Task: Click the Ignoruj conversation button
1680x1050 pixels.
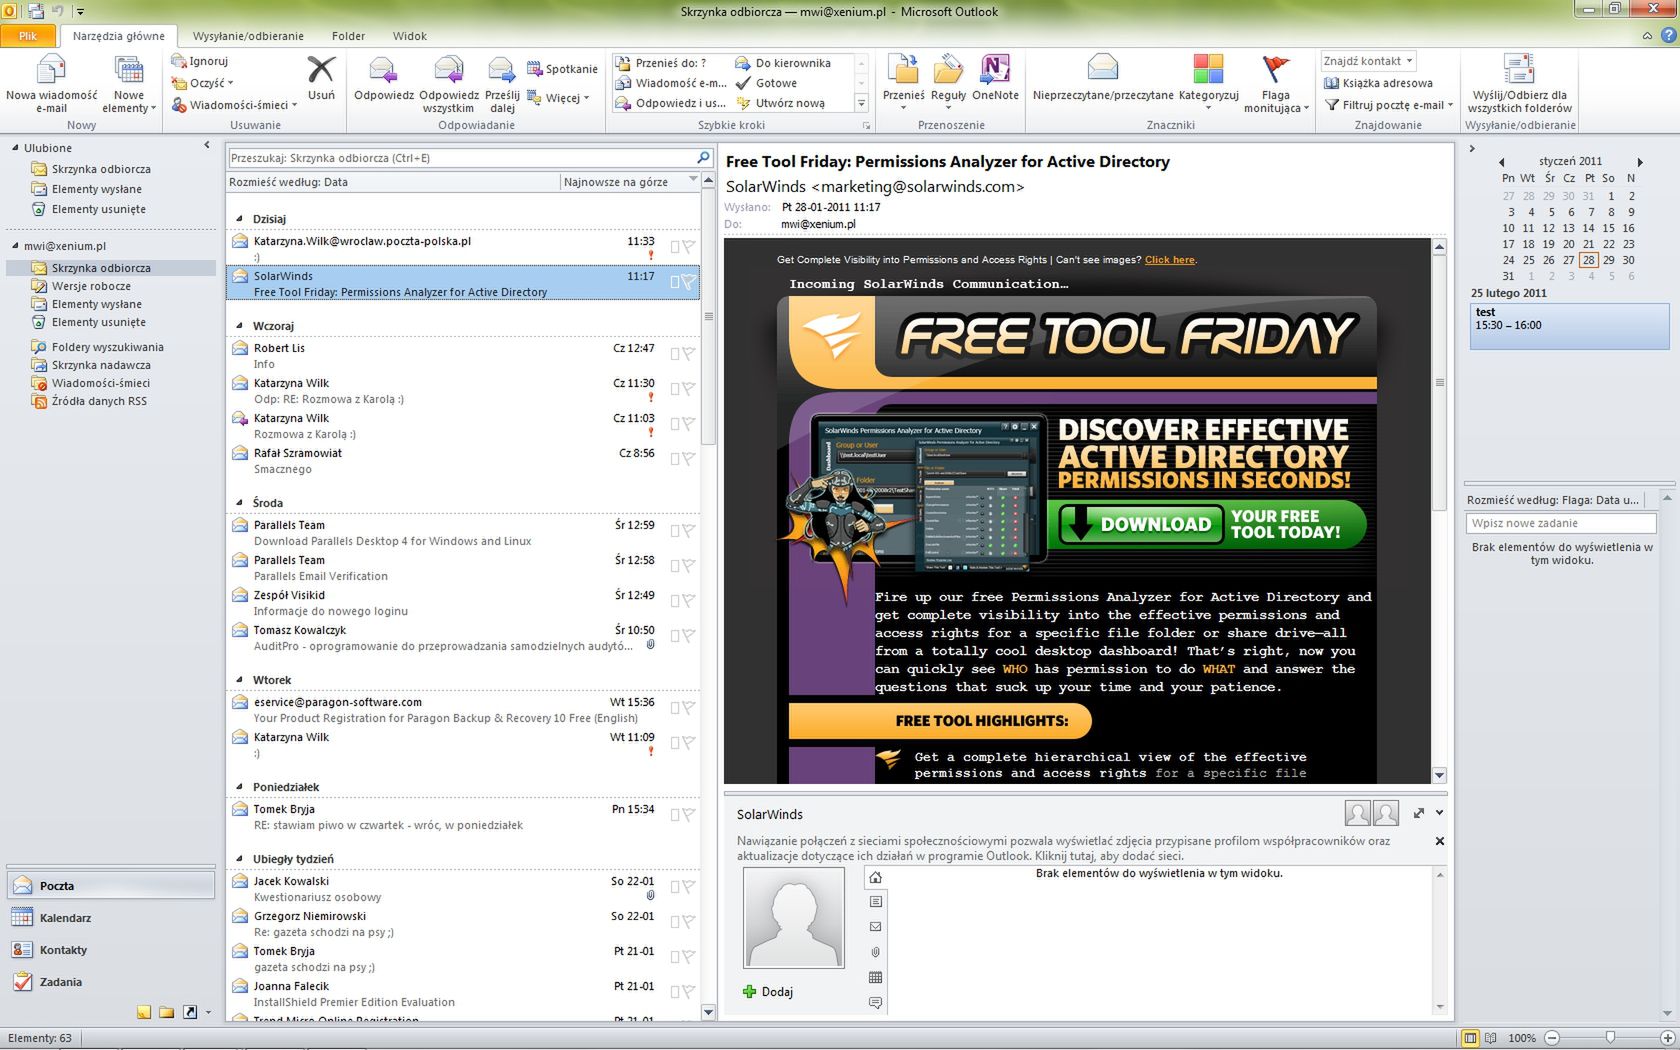Action: tap(199, 61)
